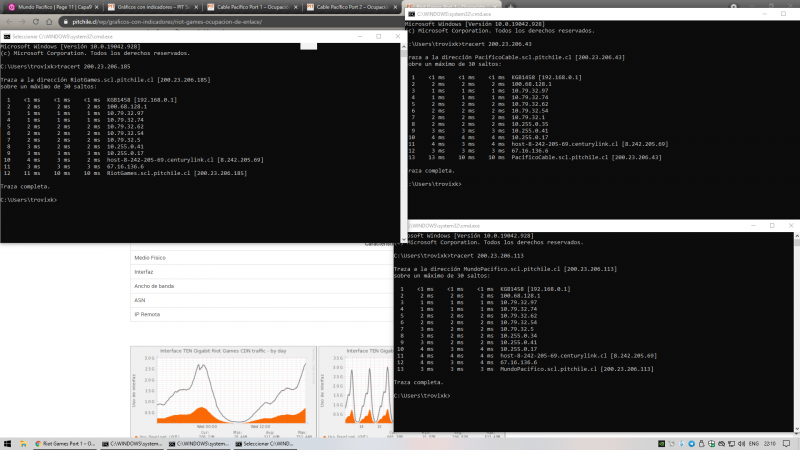Open Windows Security tray icon

pos(711,444)
